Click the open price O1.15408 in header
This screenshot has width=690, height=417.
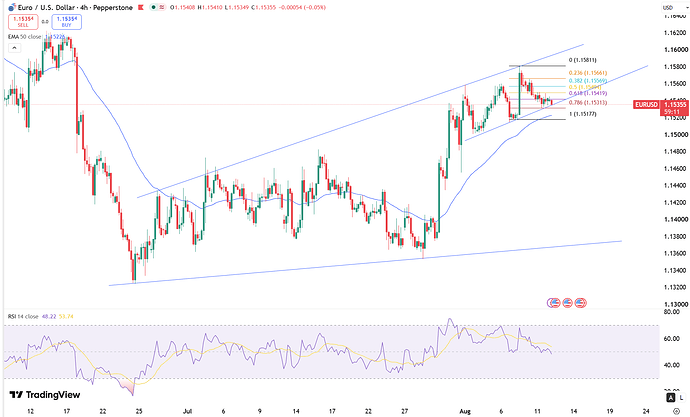(x=182, y=7)
